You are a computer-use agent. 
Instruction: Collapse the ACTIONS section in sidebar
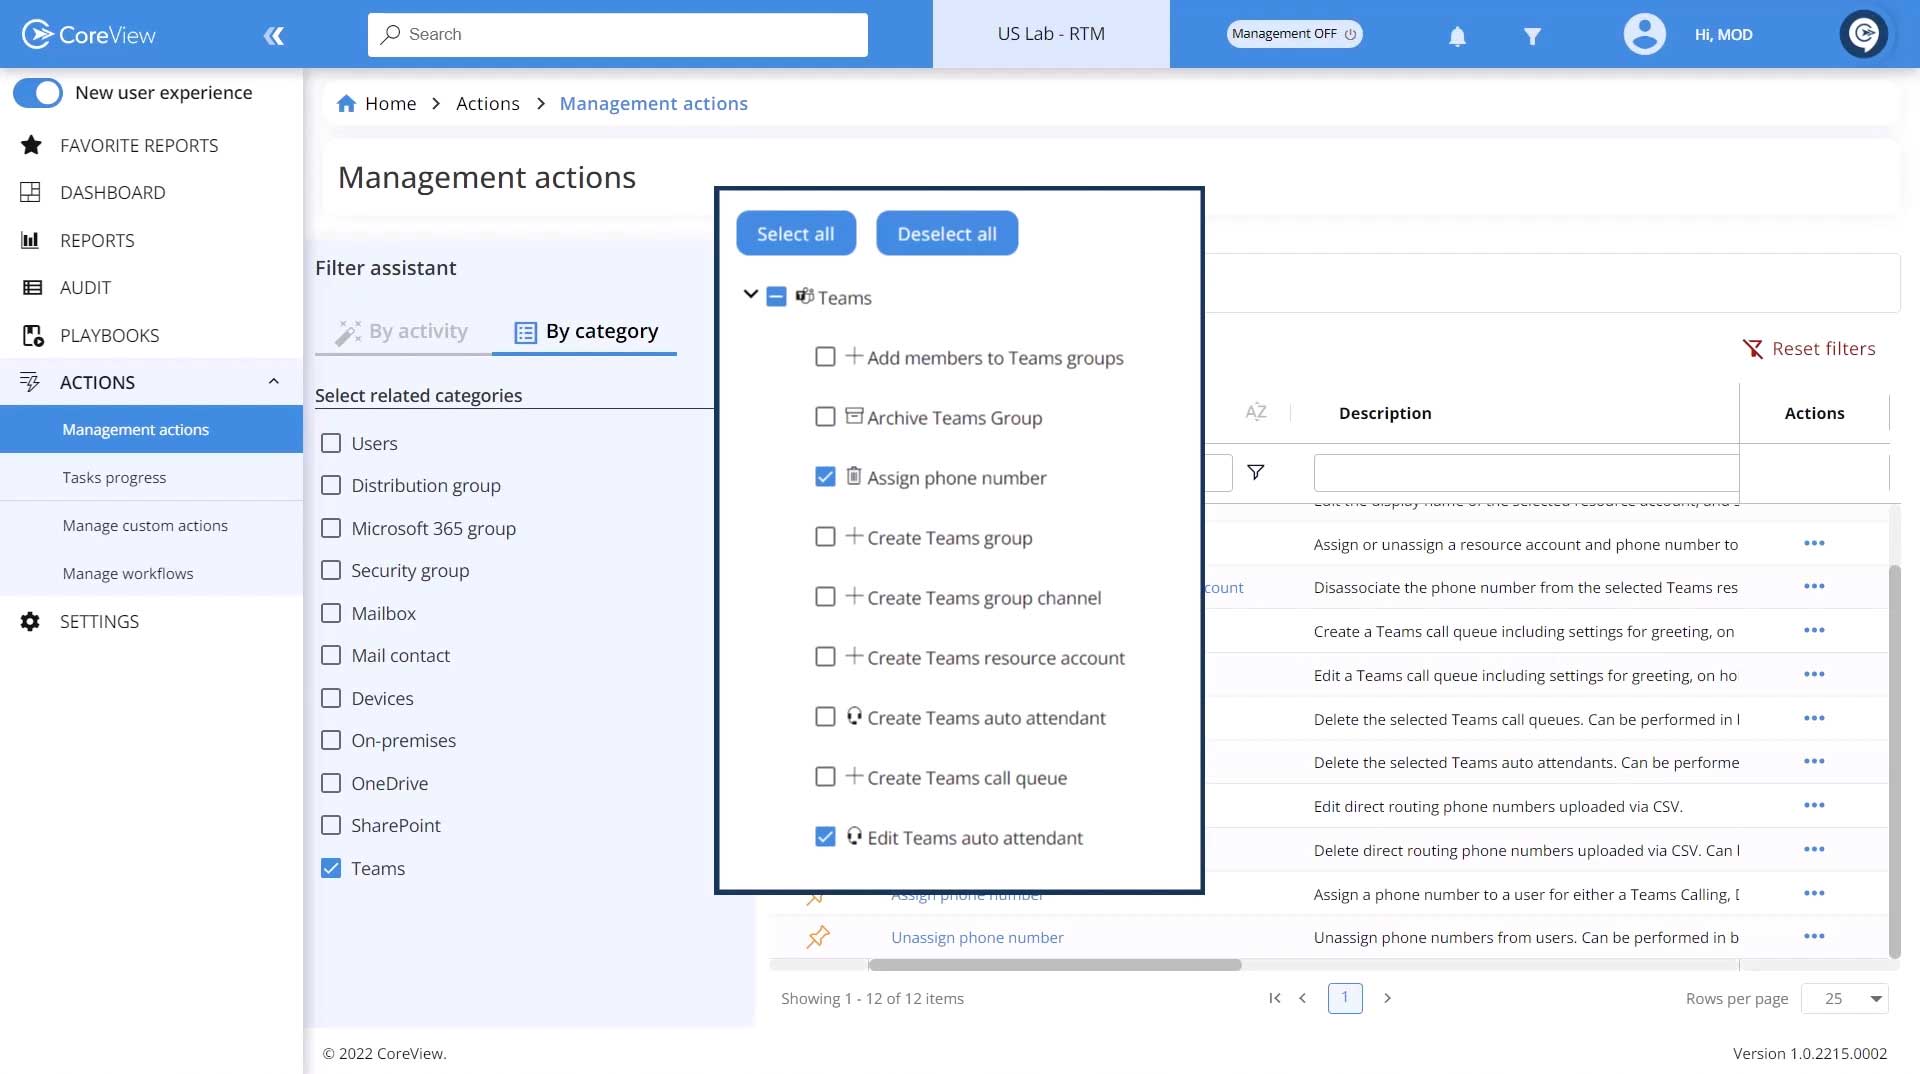click(x=273, y=381)
